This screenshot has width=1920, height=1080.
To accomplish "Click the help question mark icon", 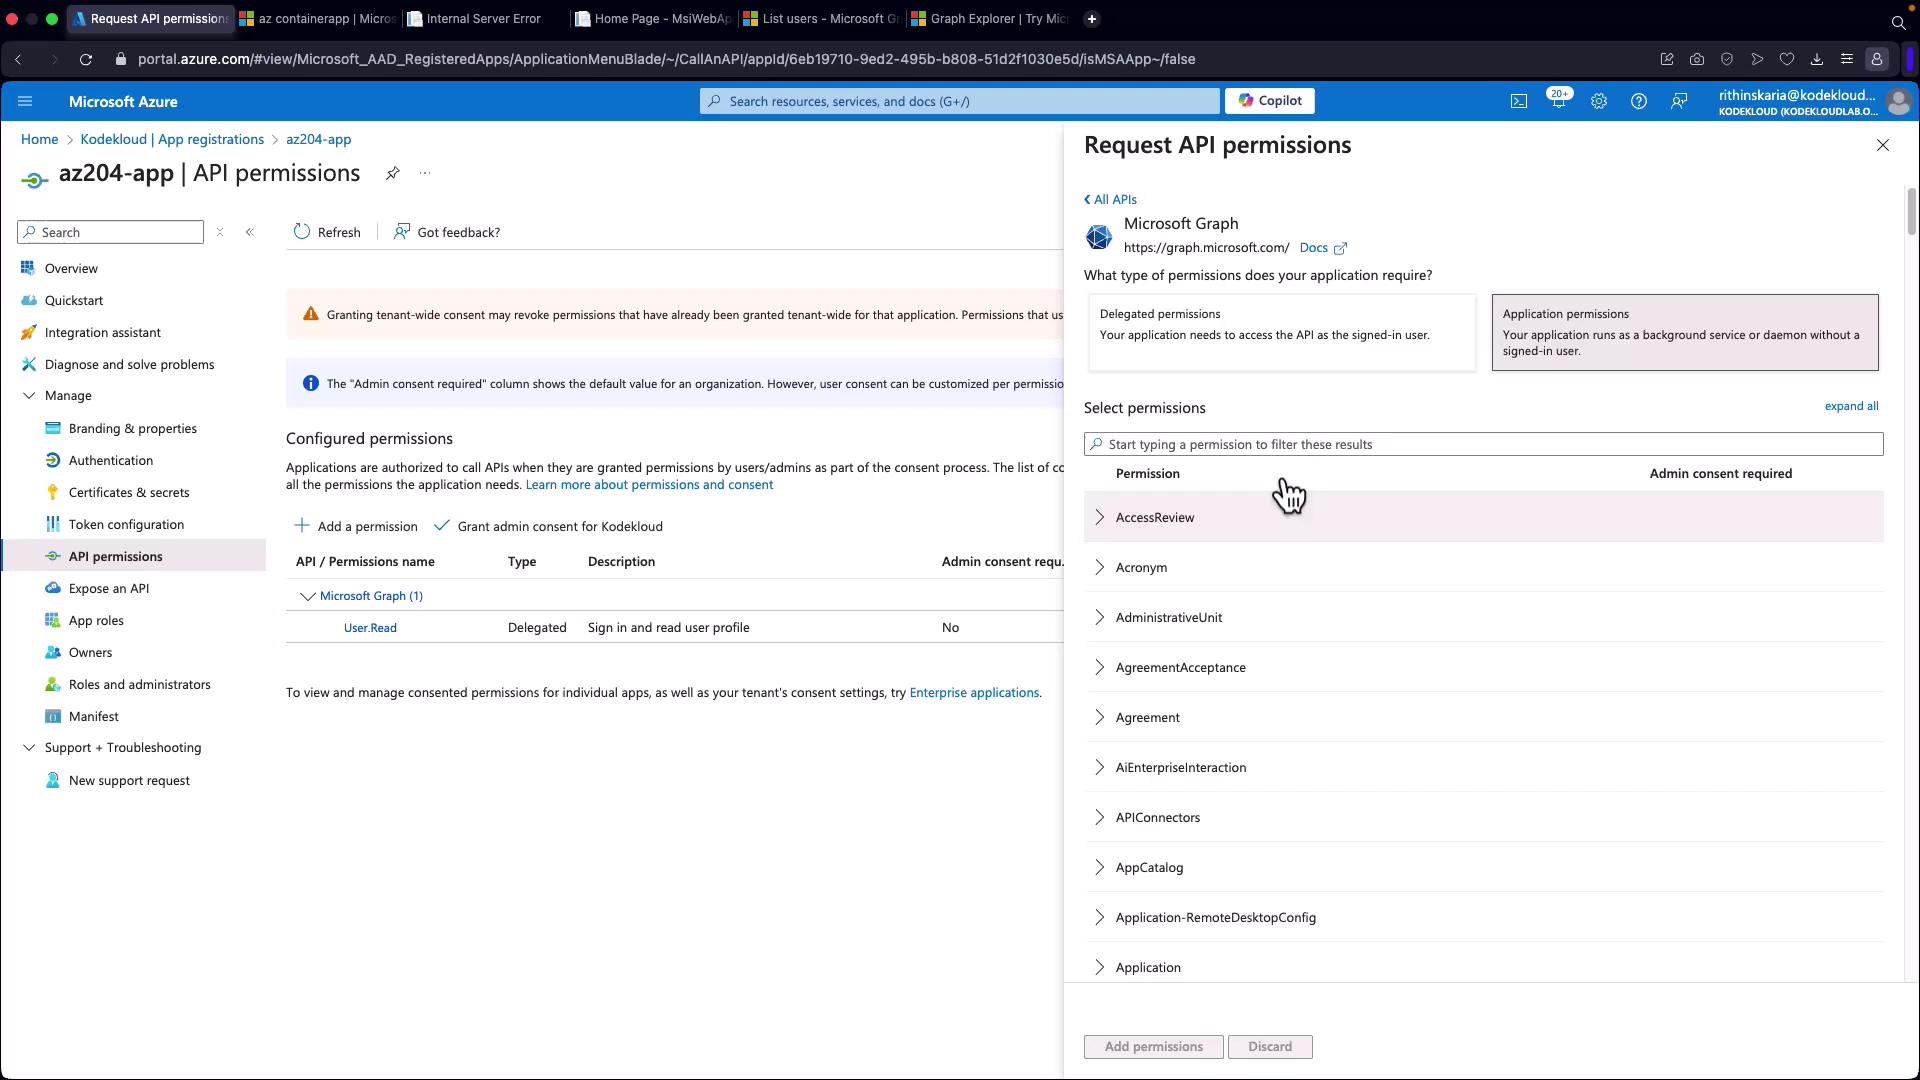I will click(x=1638, y=101).
